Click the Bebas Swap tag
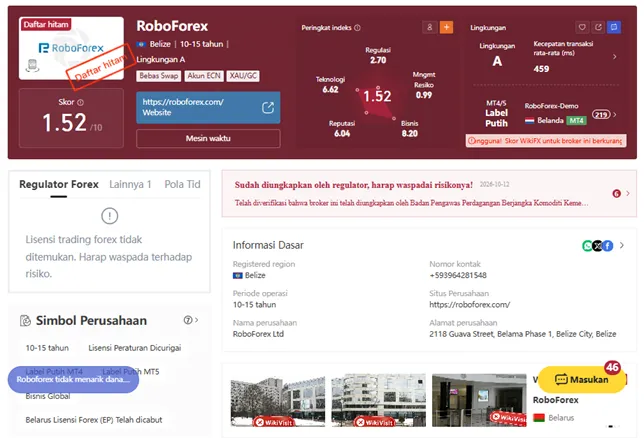This screenshot has height=438, width=644. coord(159,76)
